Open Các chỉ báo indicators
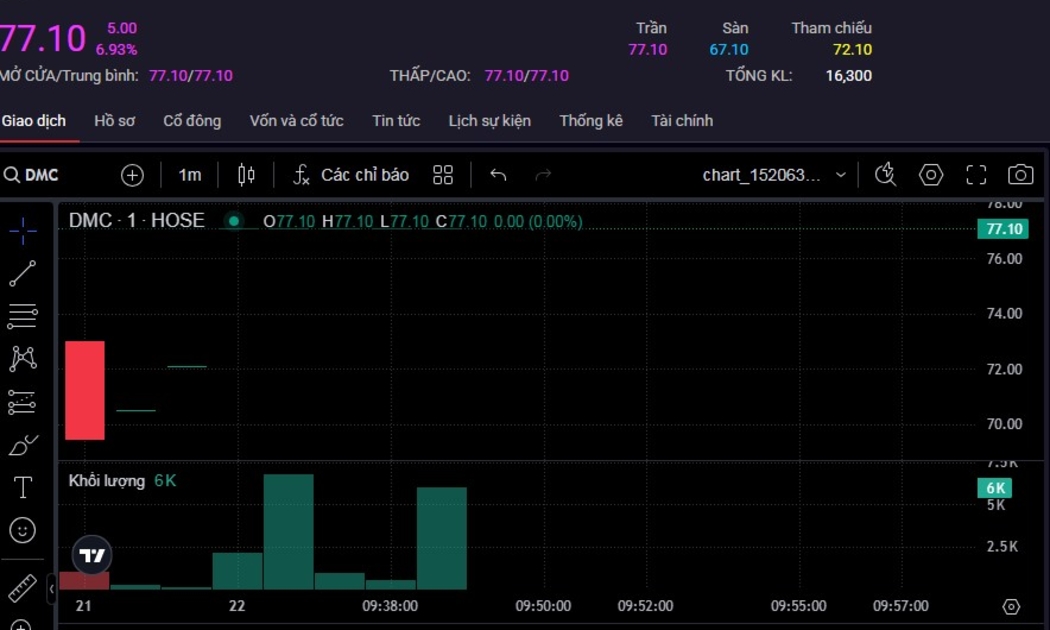The image size is (1050, 630). (x=351, y=175)
